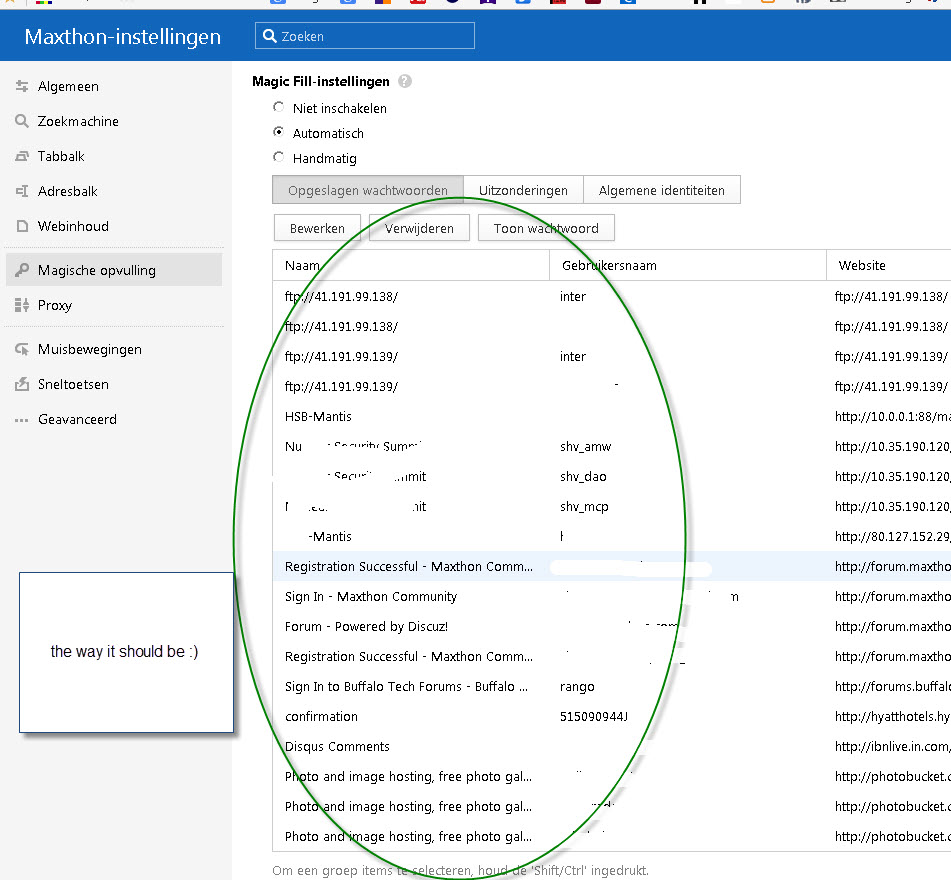
Task: Switch to Algemene identiteiten tab
Action: pos(662,190)
